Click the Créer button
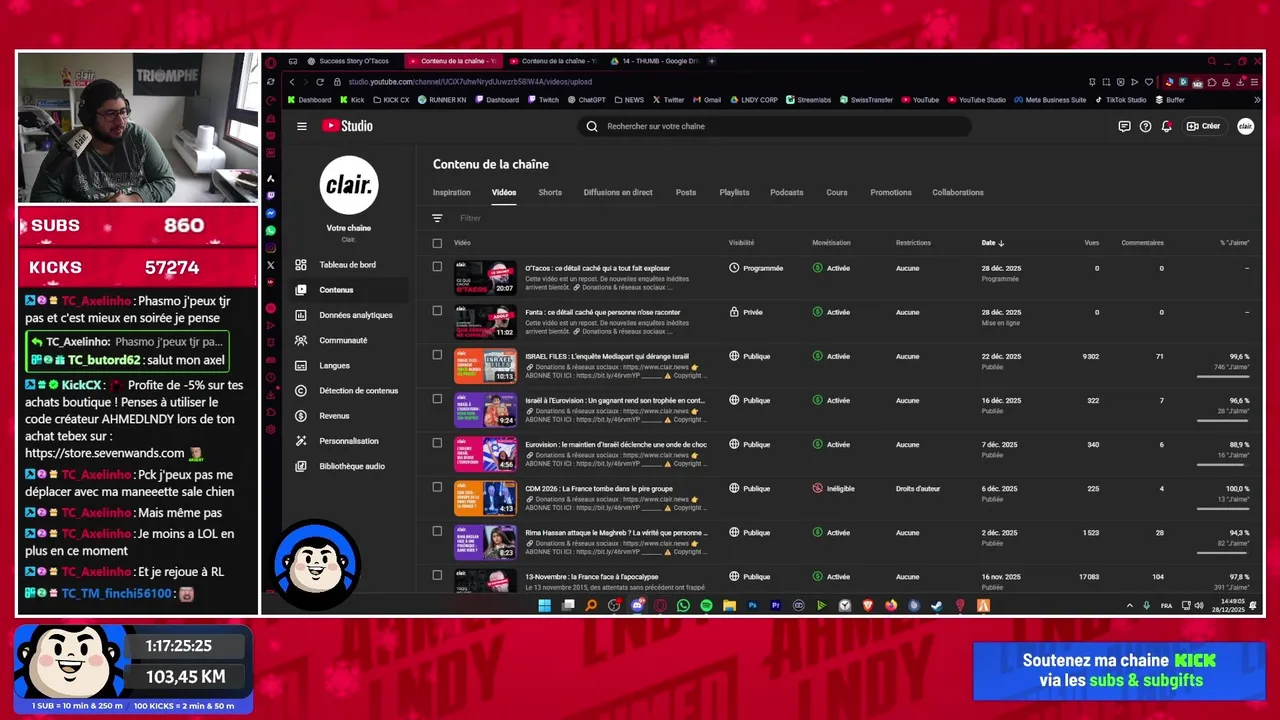 (1203, 126)
